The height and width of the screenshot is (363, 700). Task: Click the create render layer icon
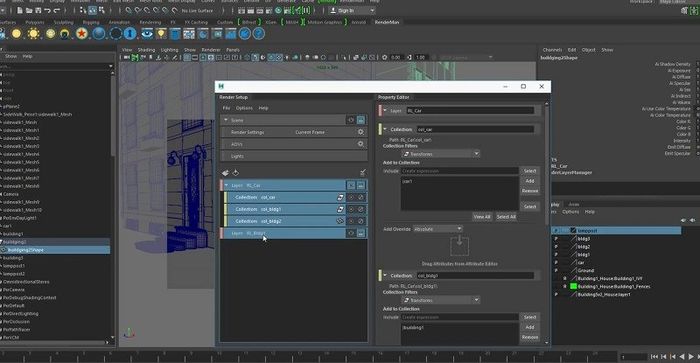pyautogui.click(x=225, y=173)
